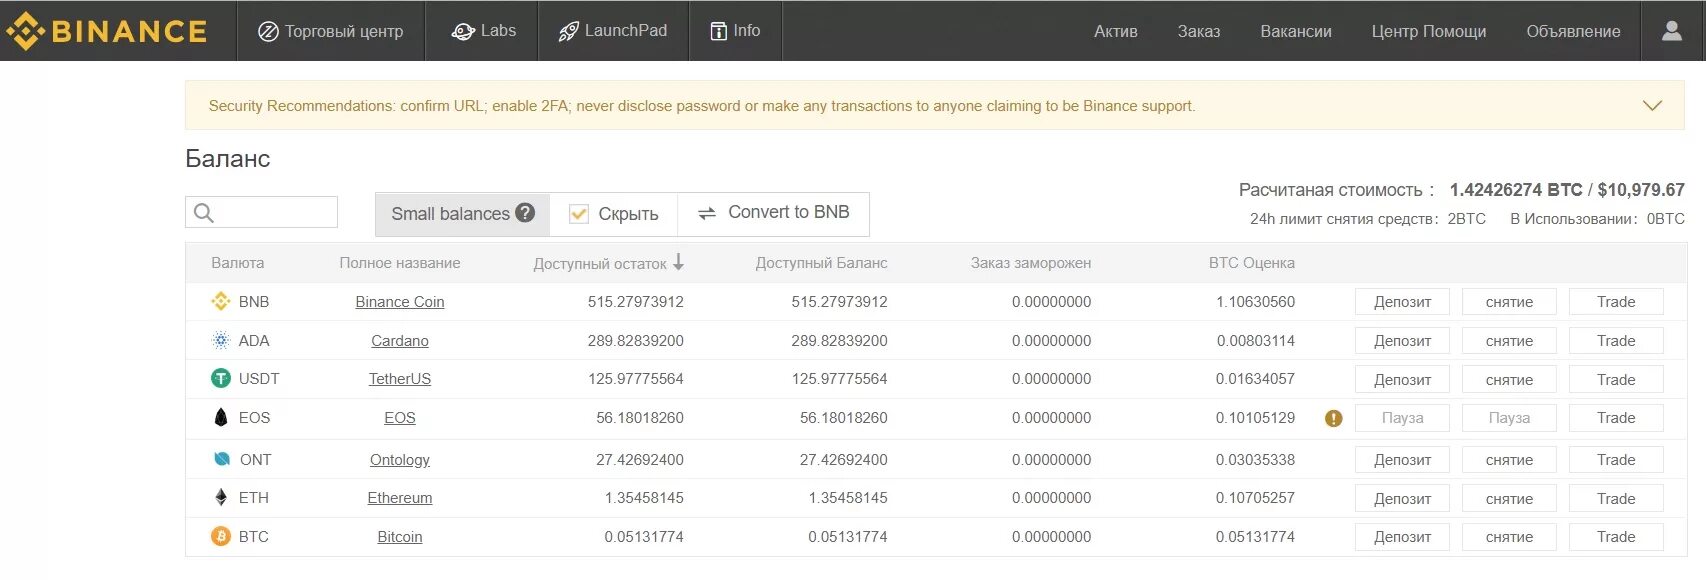Click the balance search input field

point(261,212)
